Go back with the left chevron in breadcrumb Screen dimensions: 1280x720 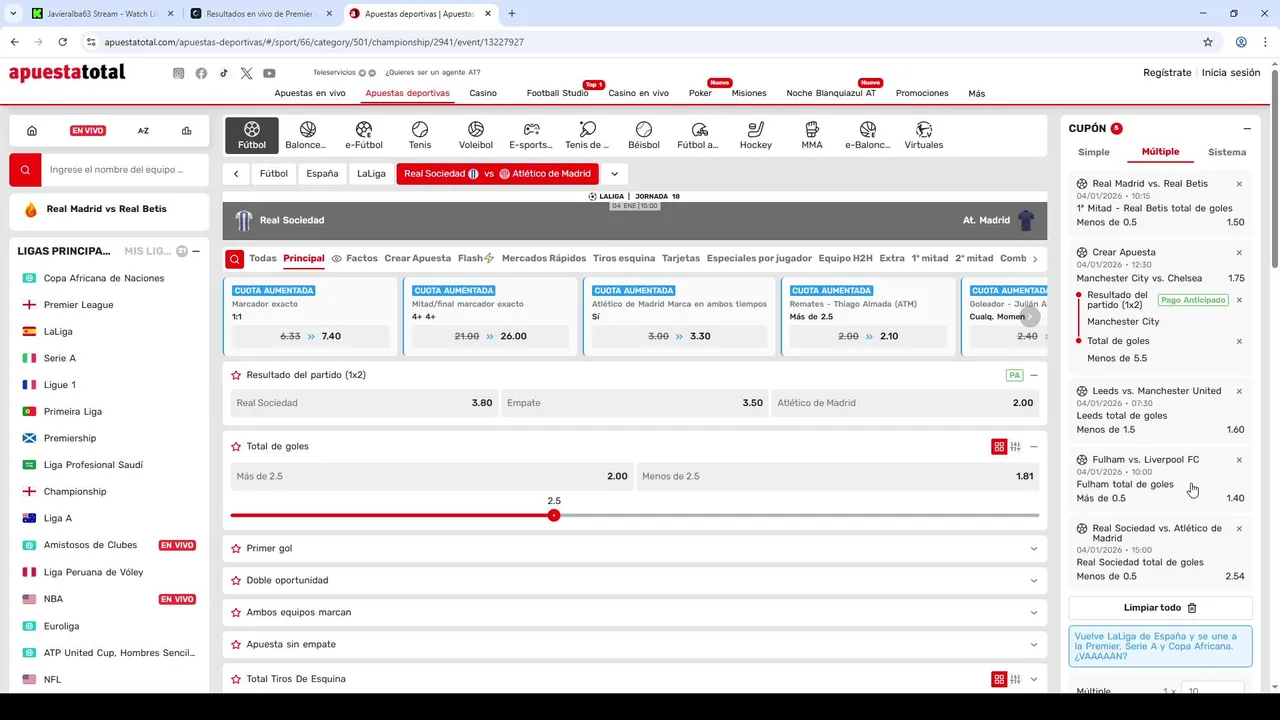tap(236, 173)
